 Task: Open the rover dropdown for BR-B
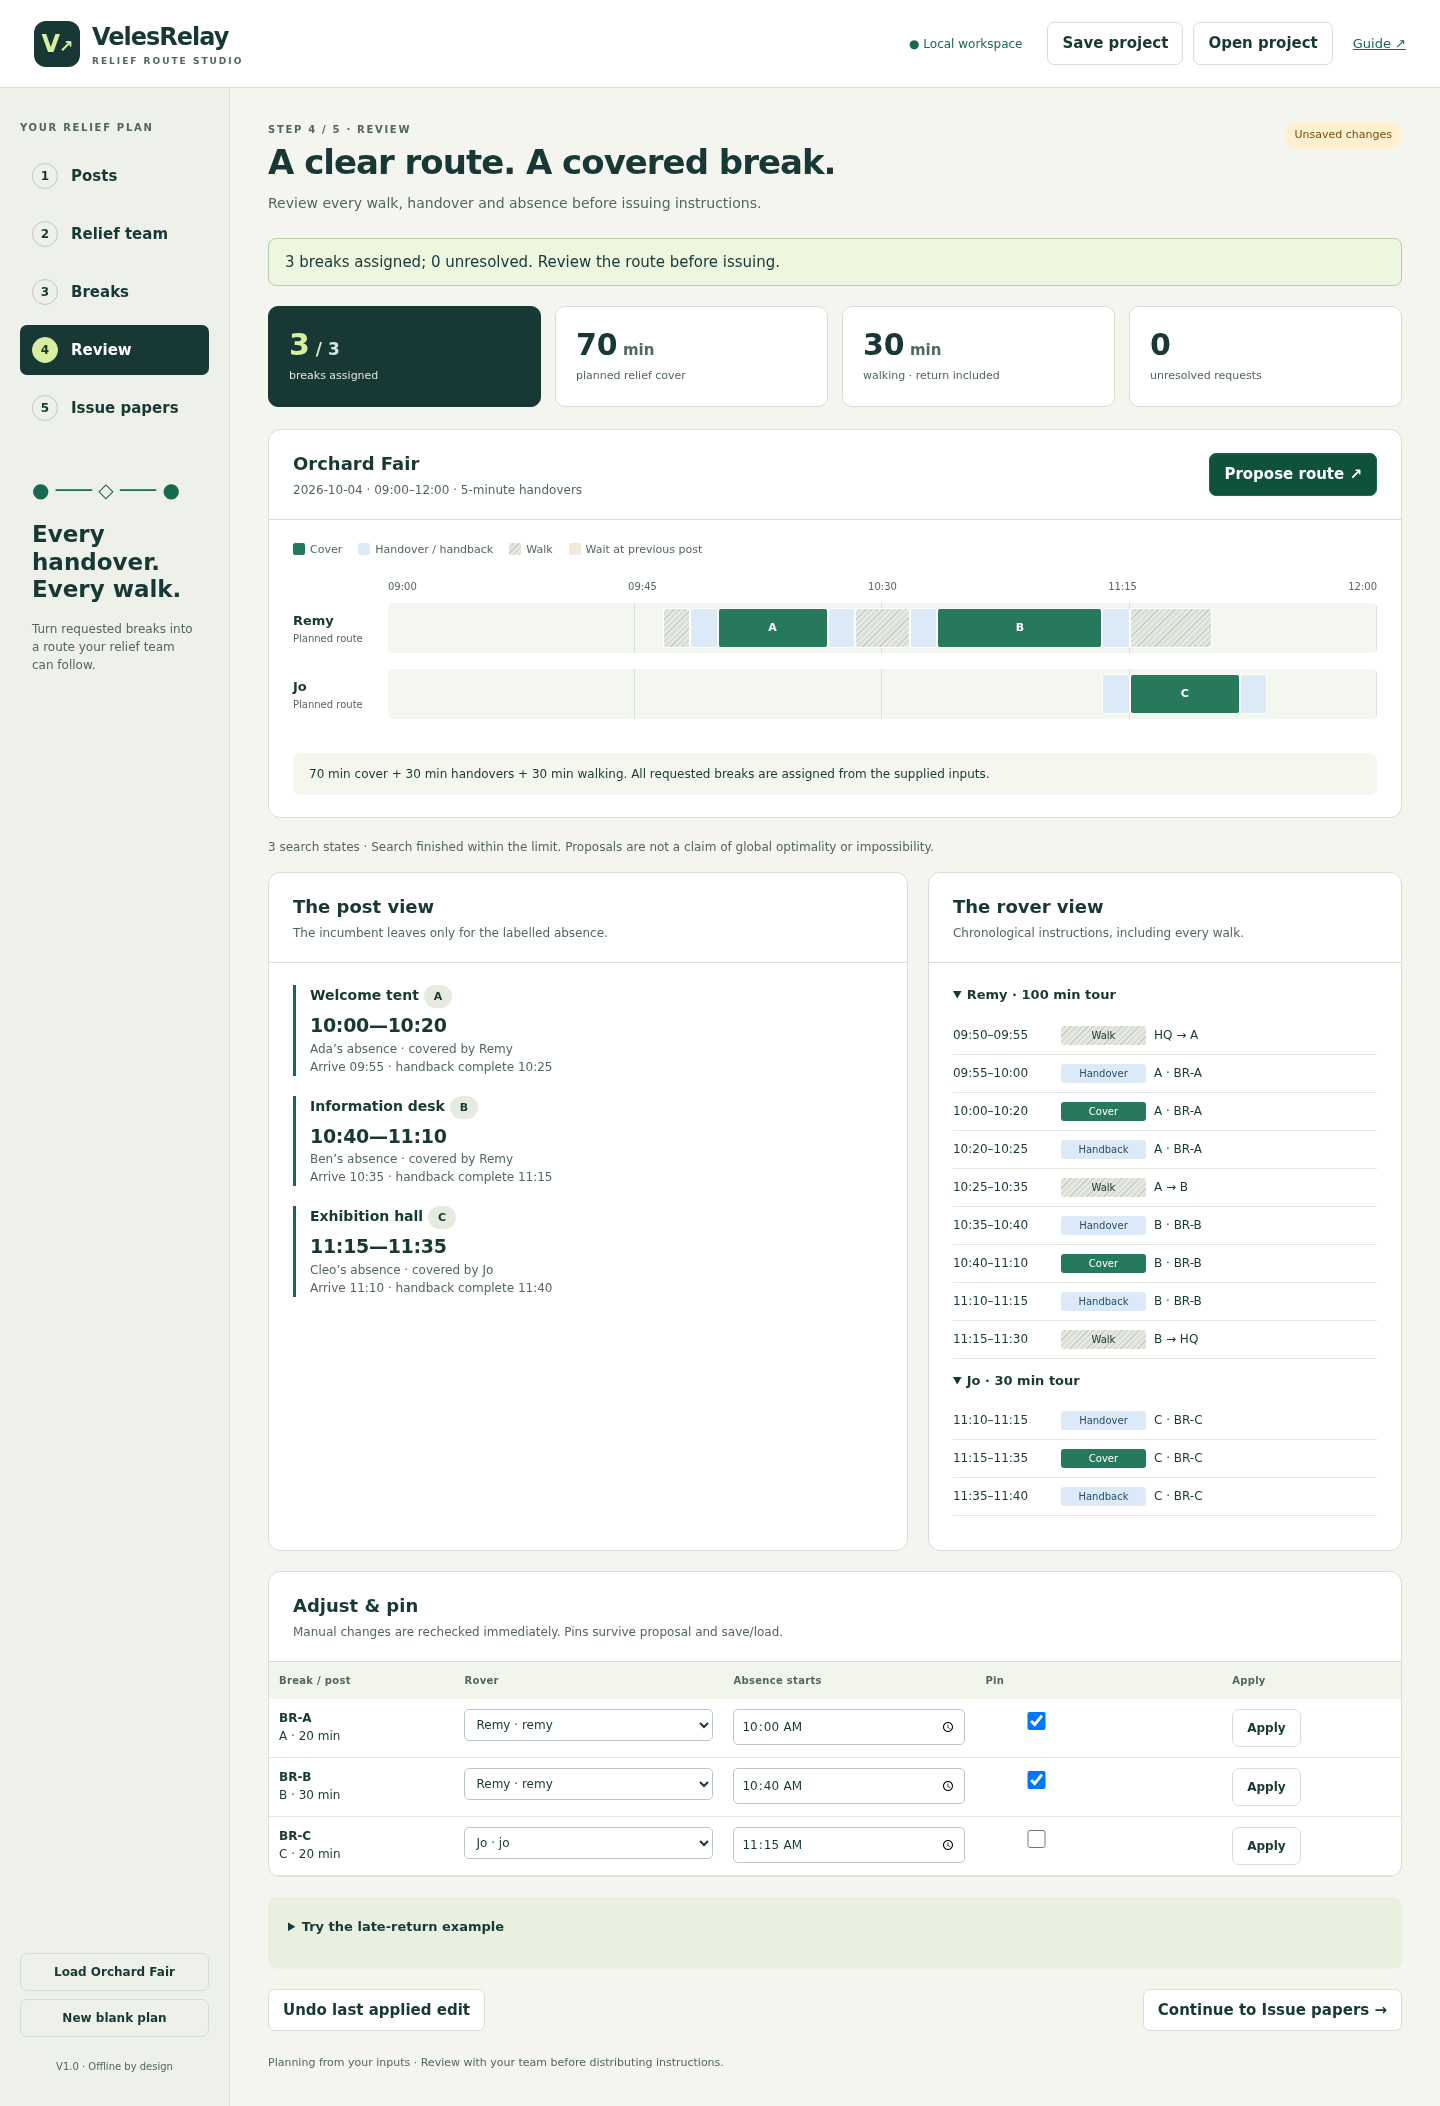pyautogui.click(x=588, y=1784)
